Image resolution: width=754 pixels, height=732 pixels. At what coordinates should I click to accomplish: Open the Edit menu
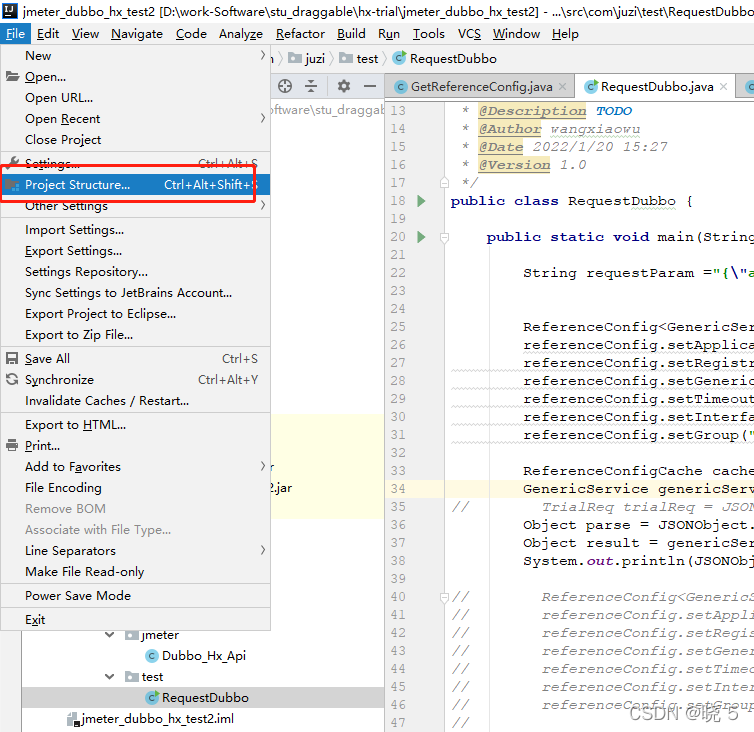point(48,34)
